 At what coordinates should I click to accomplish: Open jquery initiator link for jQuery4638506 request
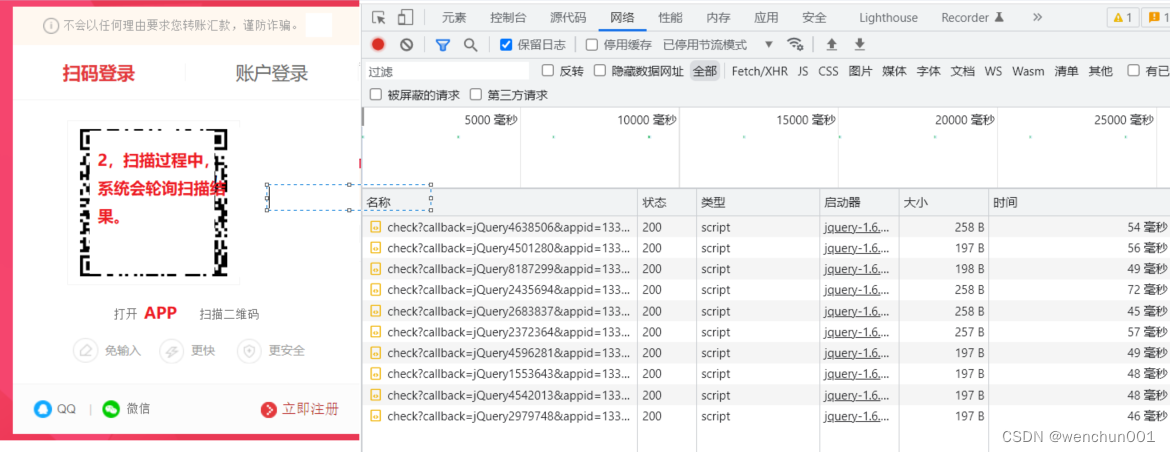pos(857,227)
